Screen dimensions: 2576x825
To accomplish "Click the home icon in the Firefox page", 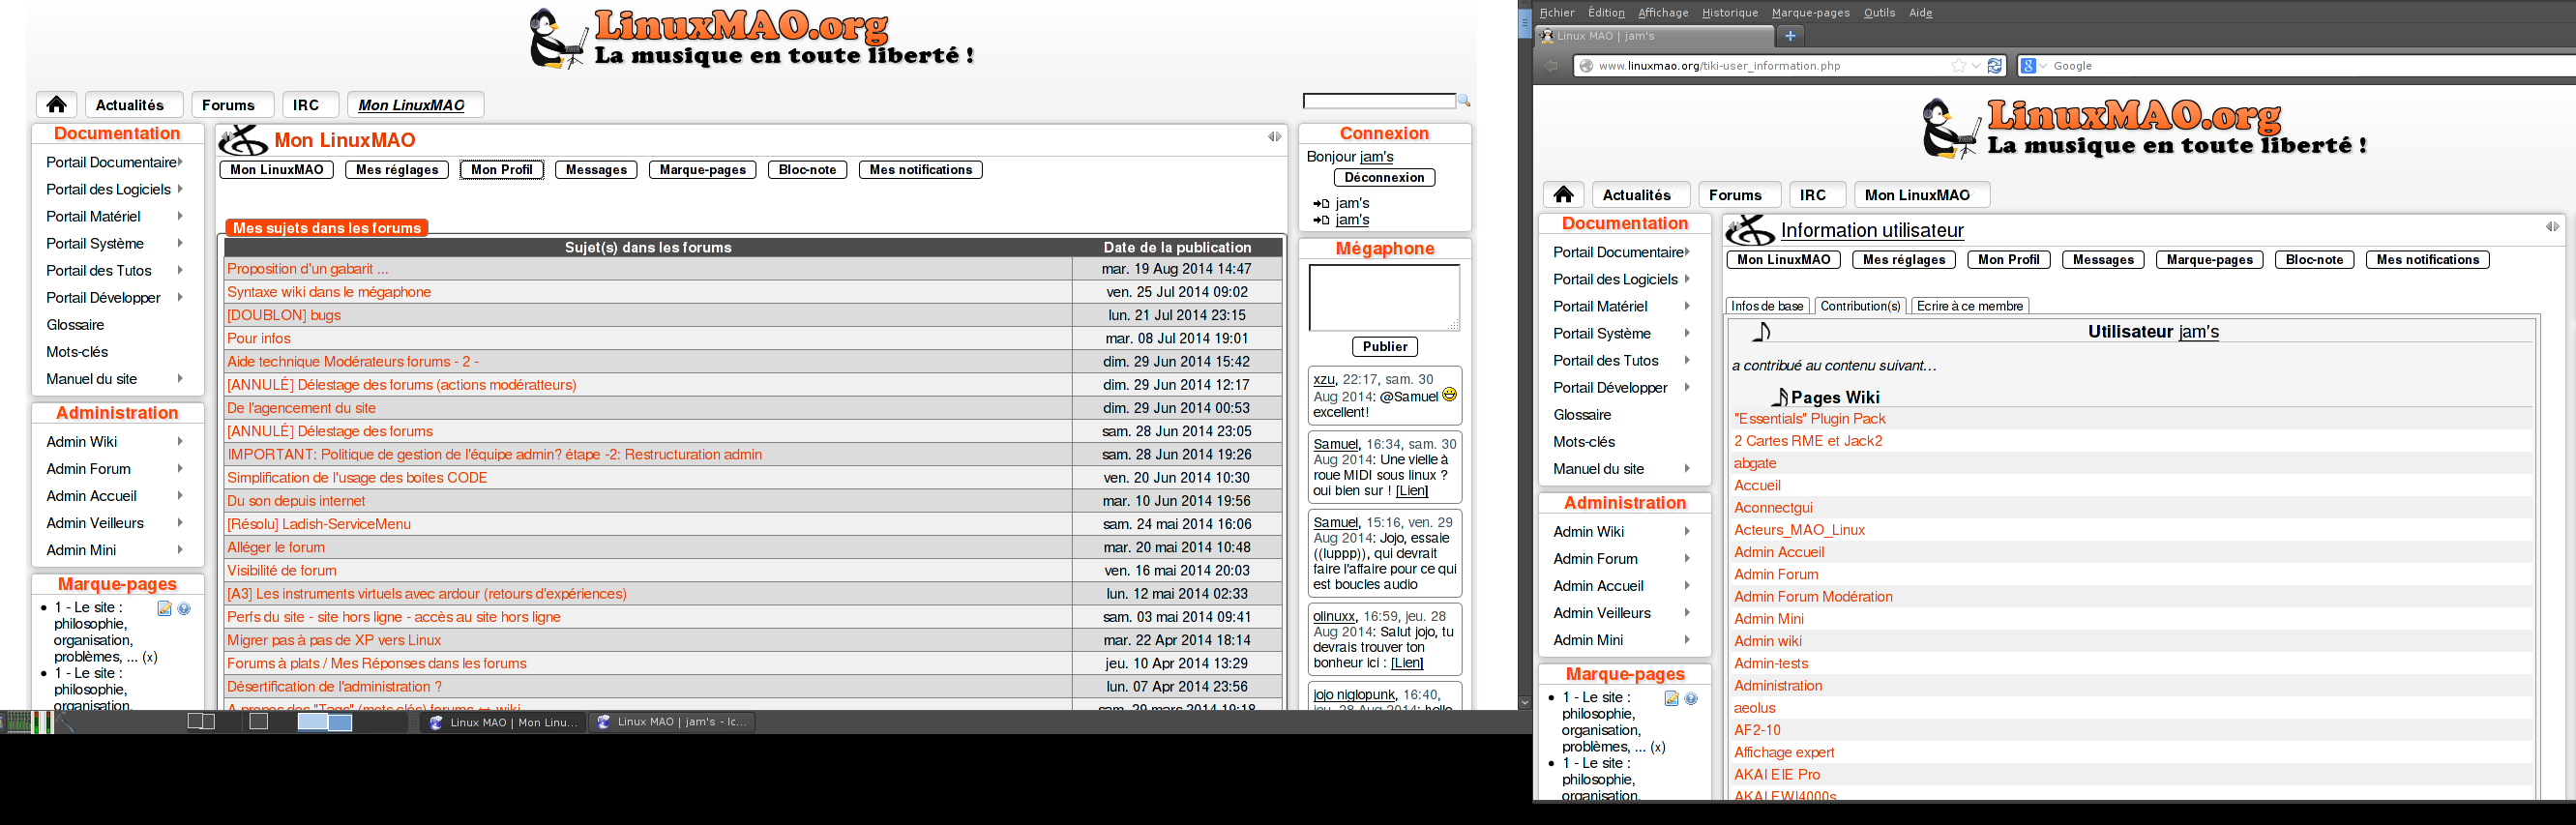I will [x=1563, y=195].
